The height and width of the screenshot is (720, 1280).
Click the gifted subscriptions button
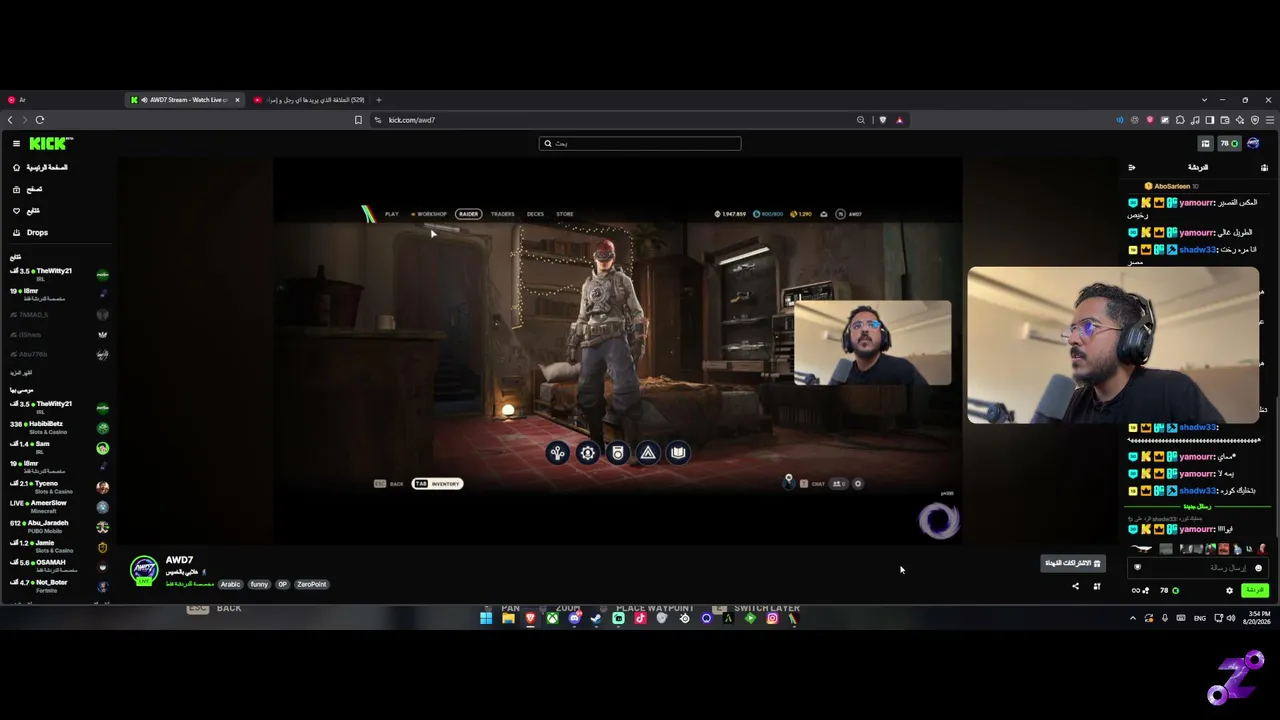1072,564
